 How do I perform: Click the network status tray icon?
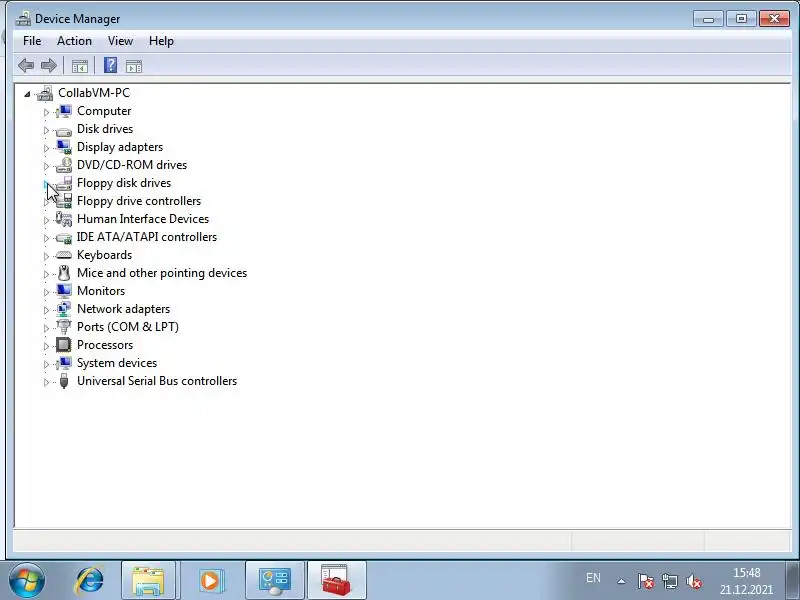coord(669,581)
